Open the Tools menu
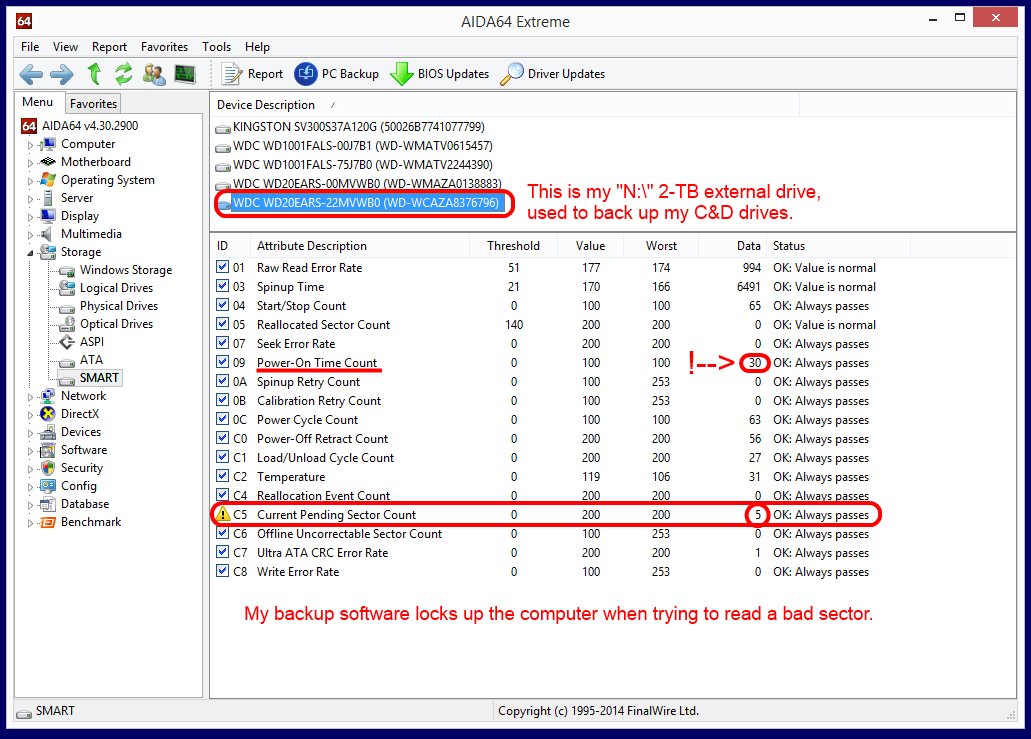This screenshot has height=739, width=1031. click(216, 47)
